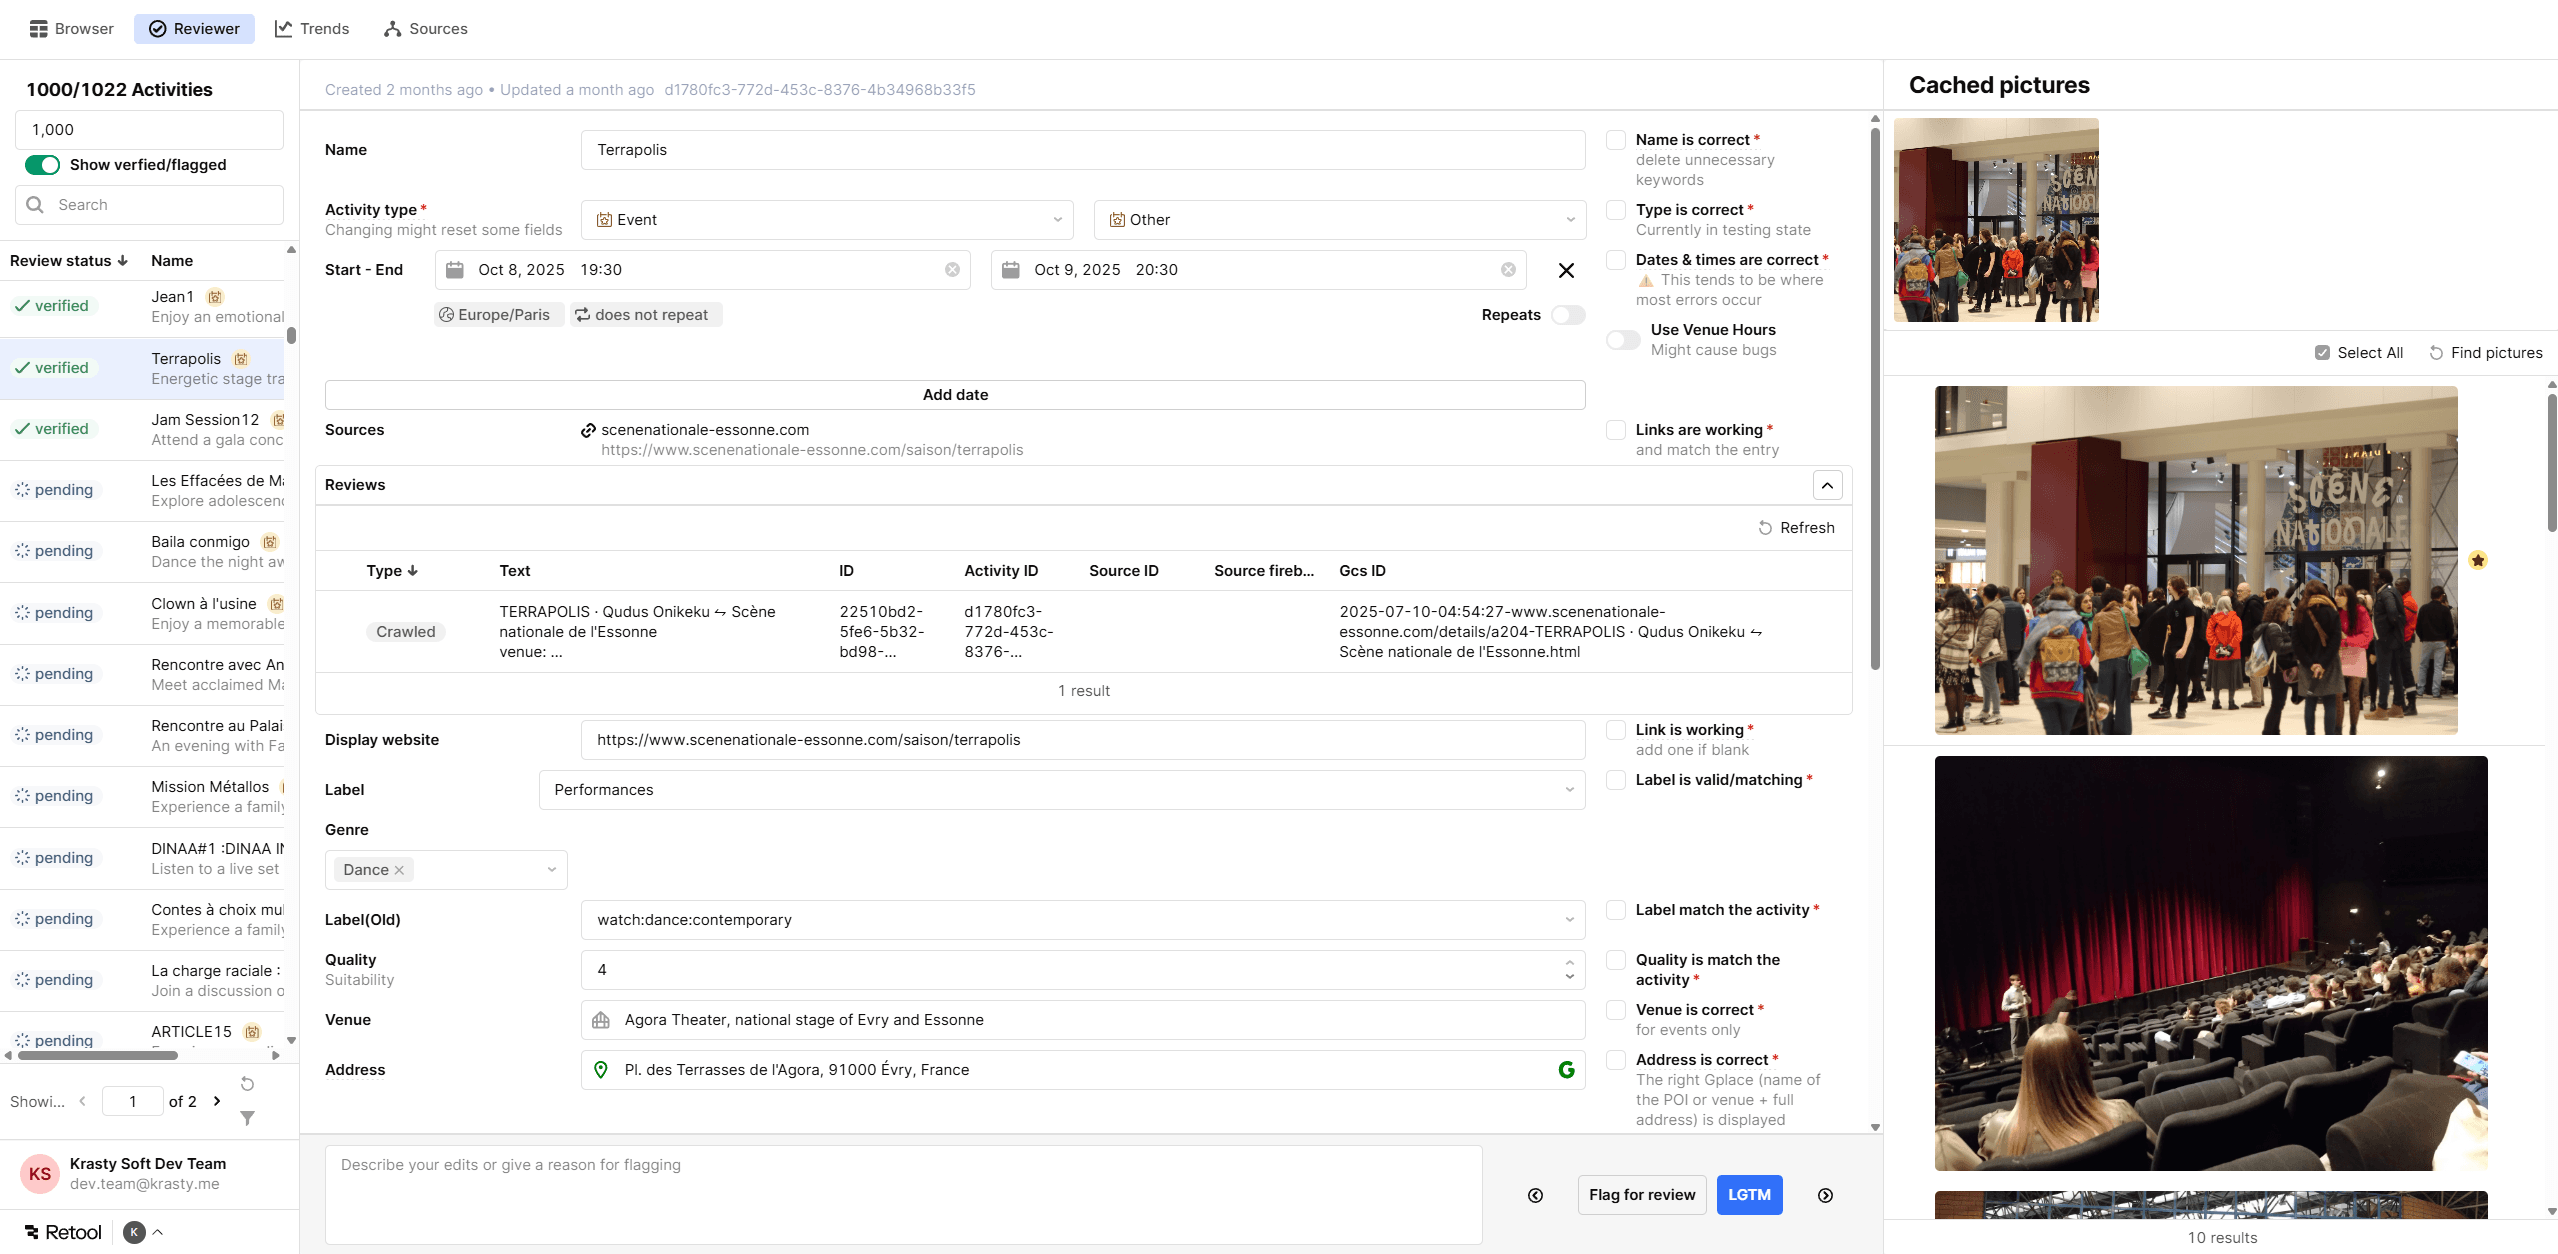This screenshot has width=2558, height=1254.
Task: Click the Google icon beside the address field
Action: [1566, 1069]
